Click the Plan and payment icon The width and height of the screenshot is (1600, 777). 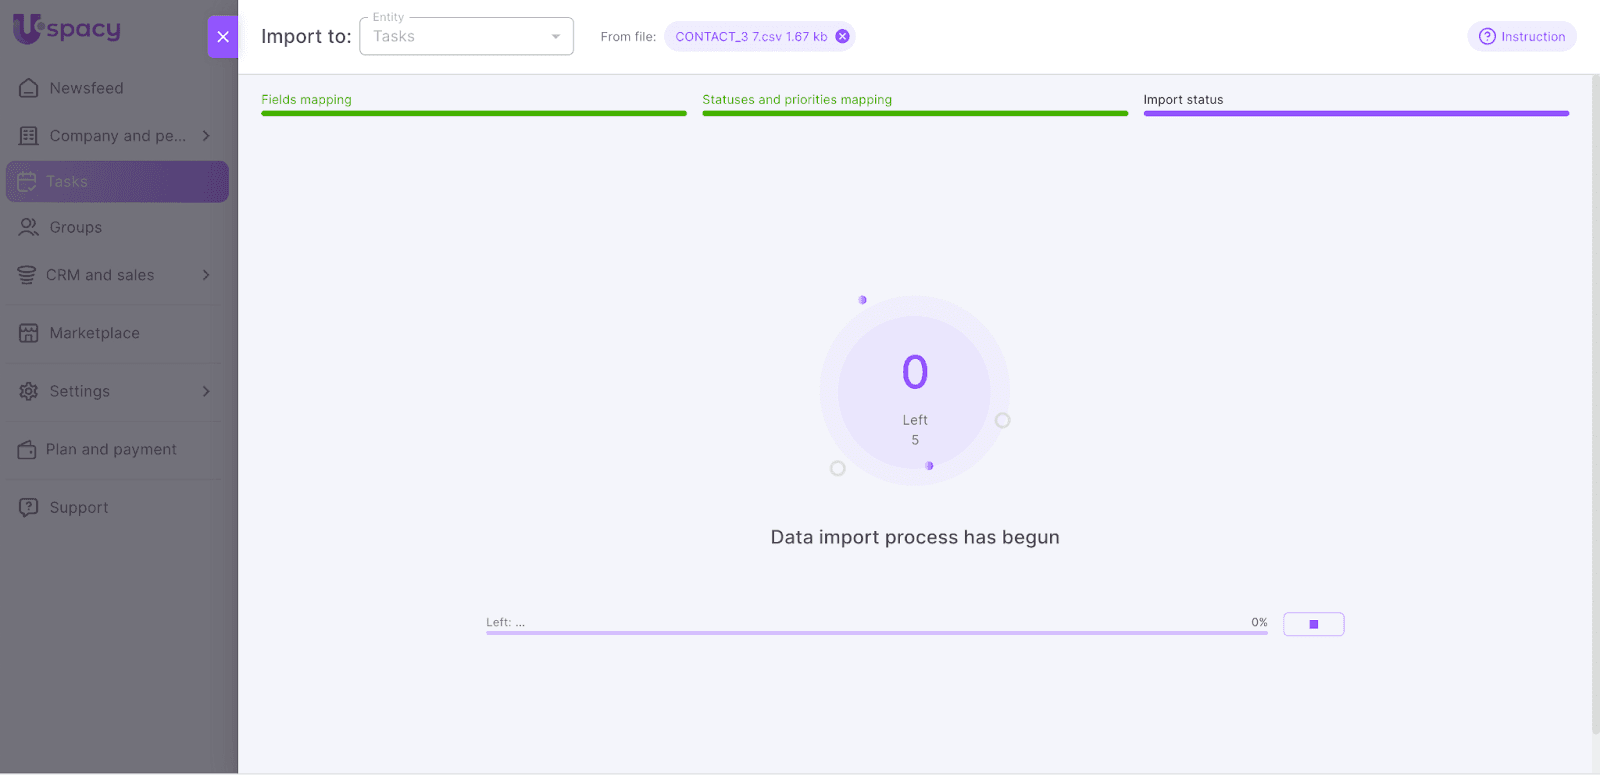click(x=27, y=450)
